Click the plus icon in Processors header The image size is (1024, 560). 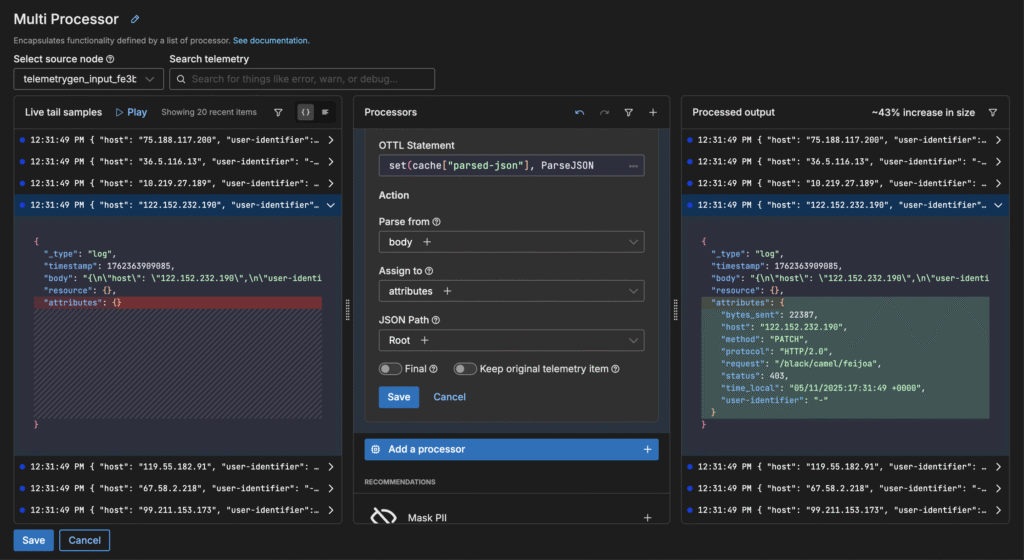point(653,113)
